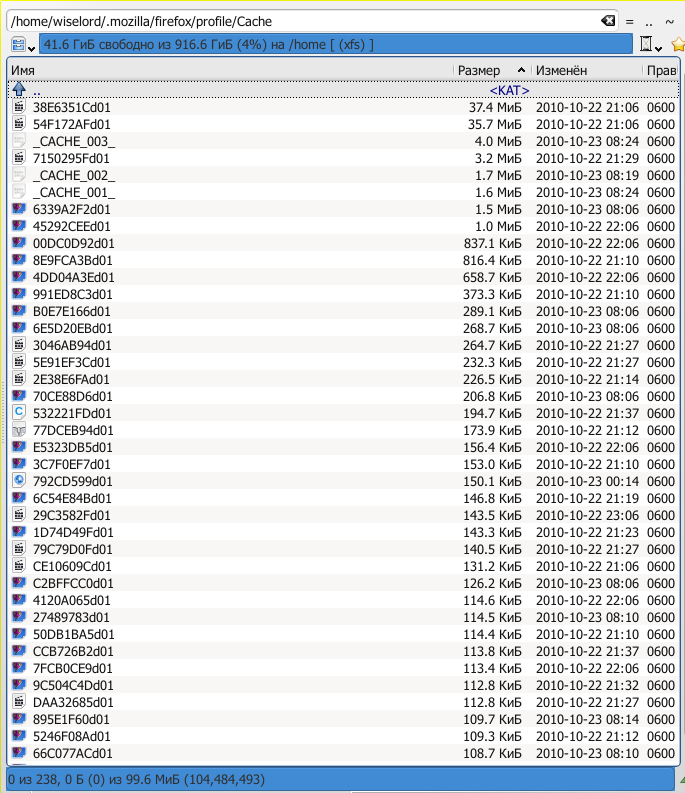Click the size value 837.1 КиБ
Image resolution: width=685 pixels, height=793 pixels.
[x=492, y=243]
